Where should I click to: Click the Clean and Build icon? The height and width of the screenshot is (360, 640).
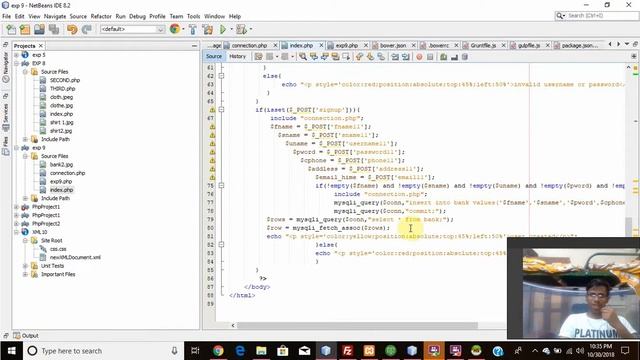pos(208,29)
